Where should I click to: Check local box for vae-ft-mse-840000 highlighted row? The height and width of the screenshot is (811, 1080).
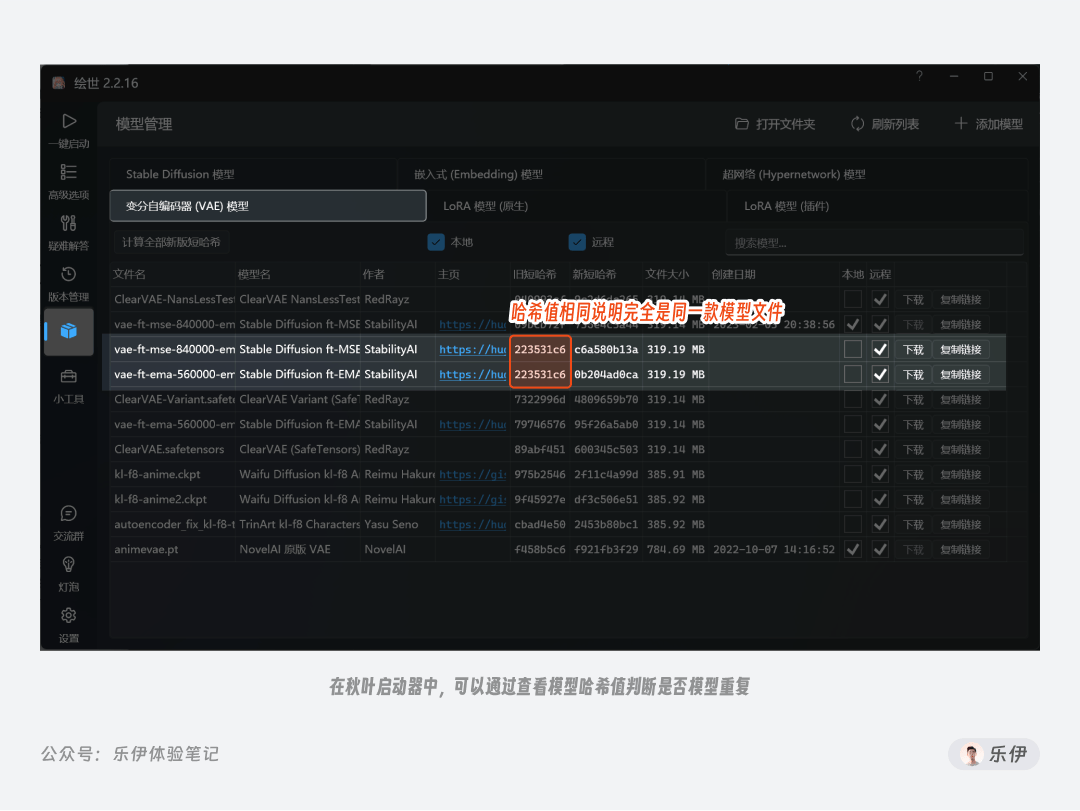coord(853,349)
